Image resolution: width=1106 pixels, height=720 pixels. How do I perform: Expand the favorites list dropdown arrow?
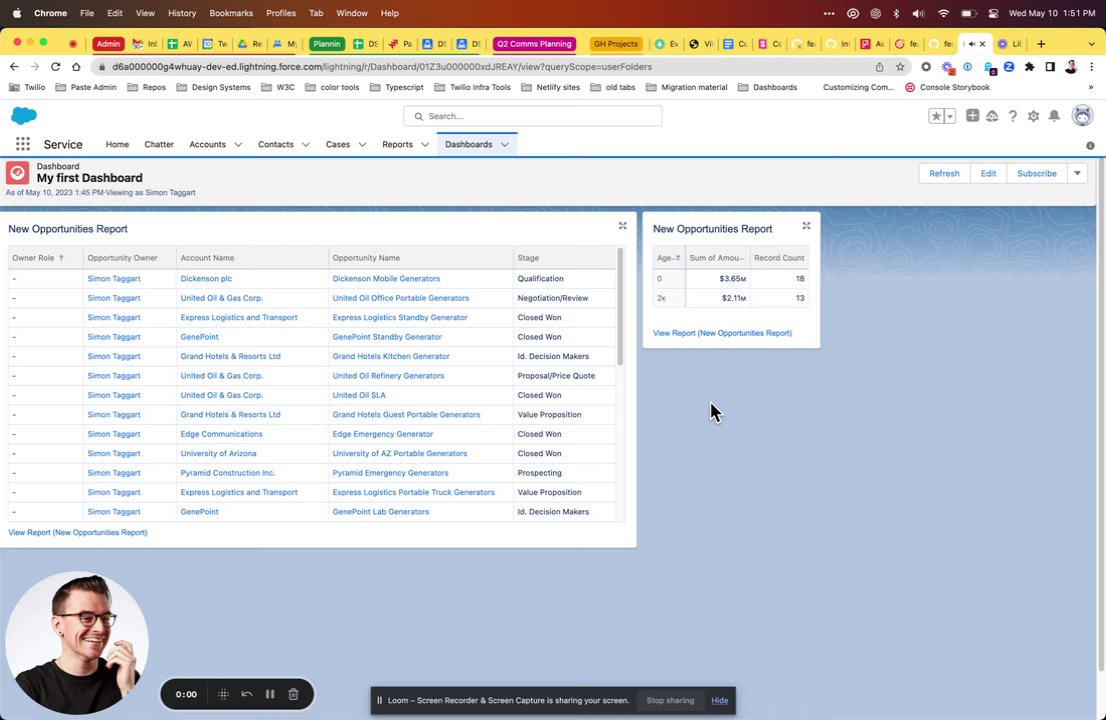click(950, 116)
